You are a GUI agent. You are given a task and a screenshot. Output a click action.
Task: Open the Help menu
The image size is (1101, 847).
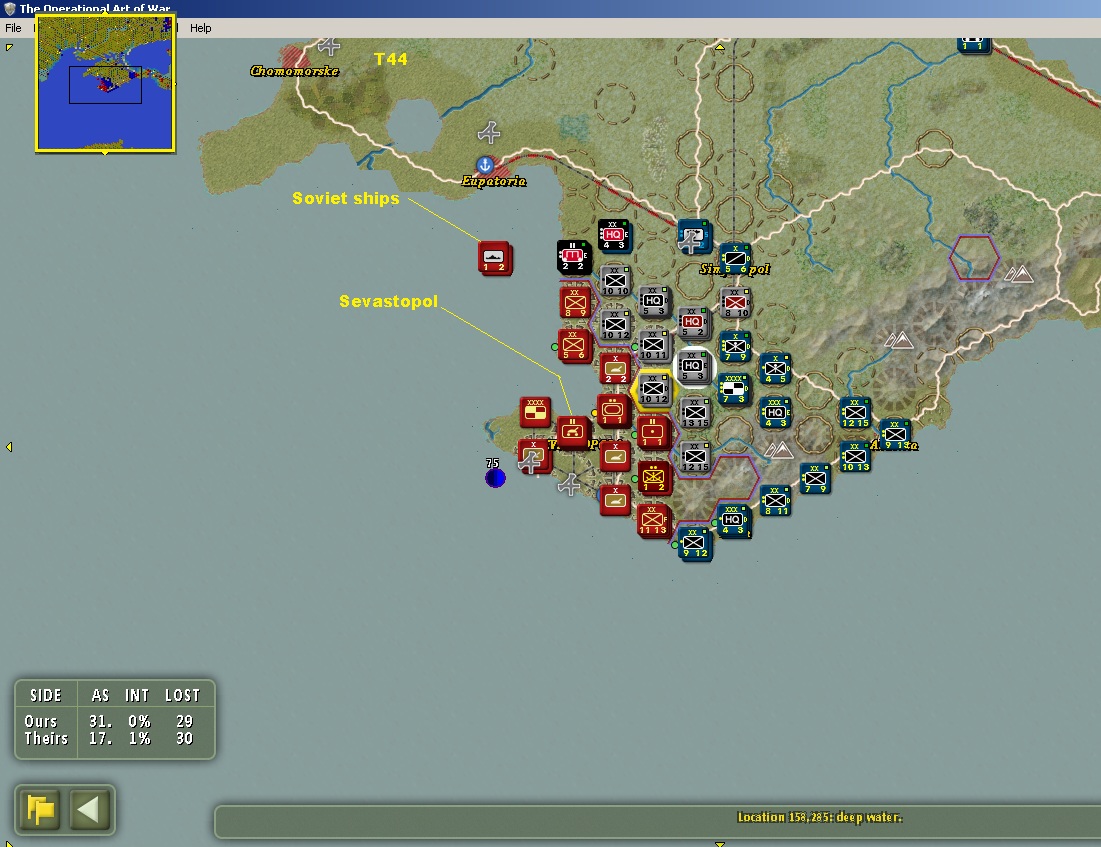200,28
